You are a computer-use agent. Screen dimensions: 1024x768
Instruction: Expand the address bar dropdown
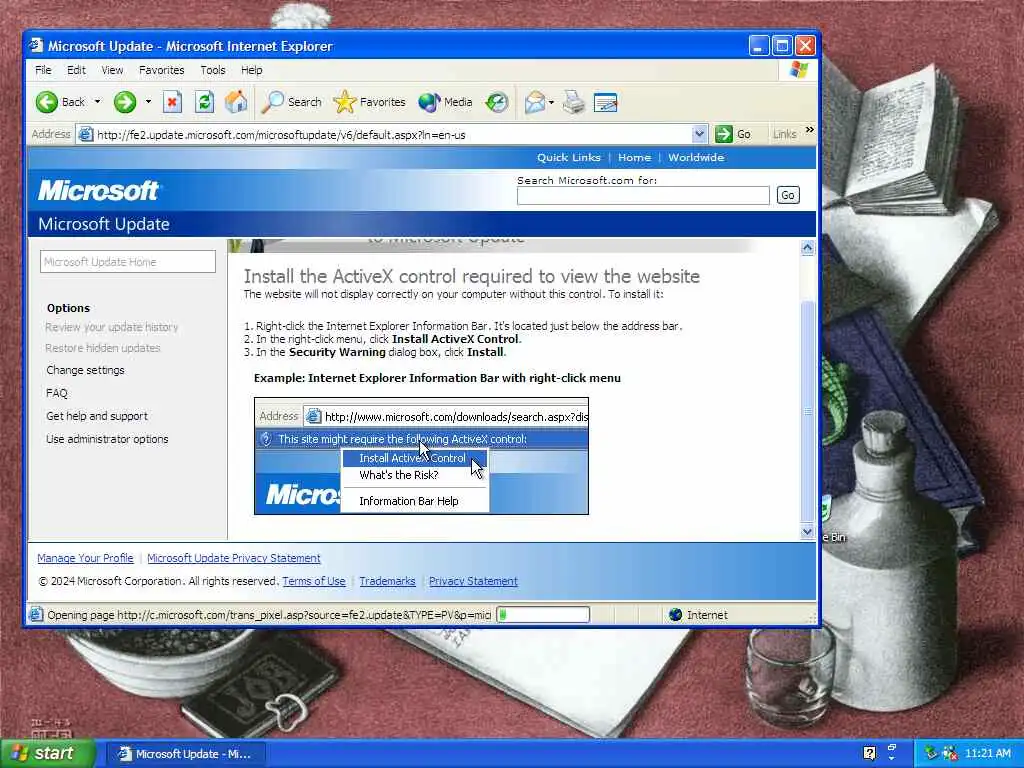tap(699, 135)
